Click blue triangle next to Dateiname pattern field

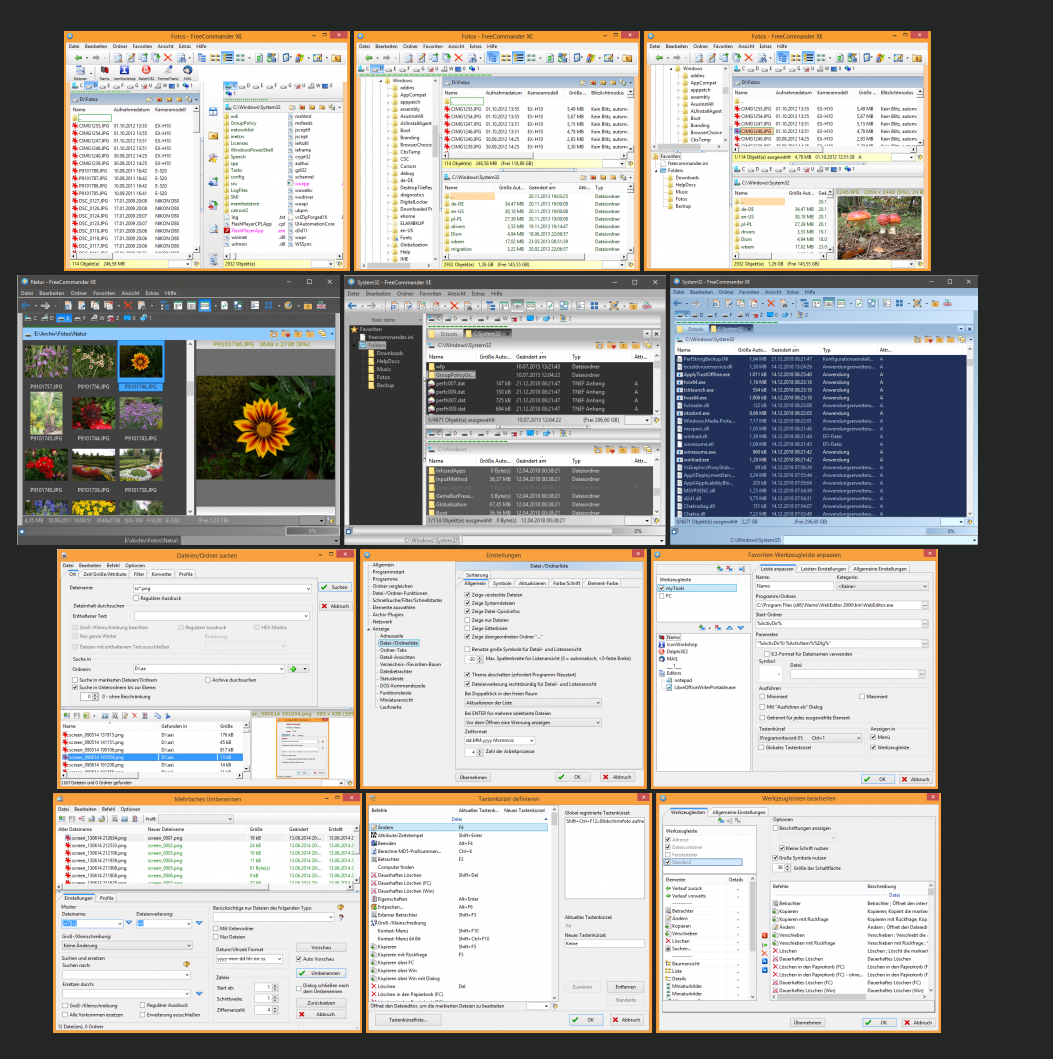[129, 923]
